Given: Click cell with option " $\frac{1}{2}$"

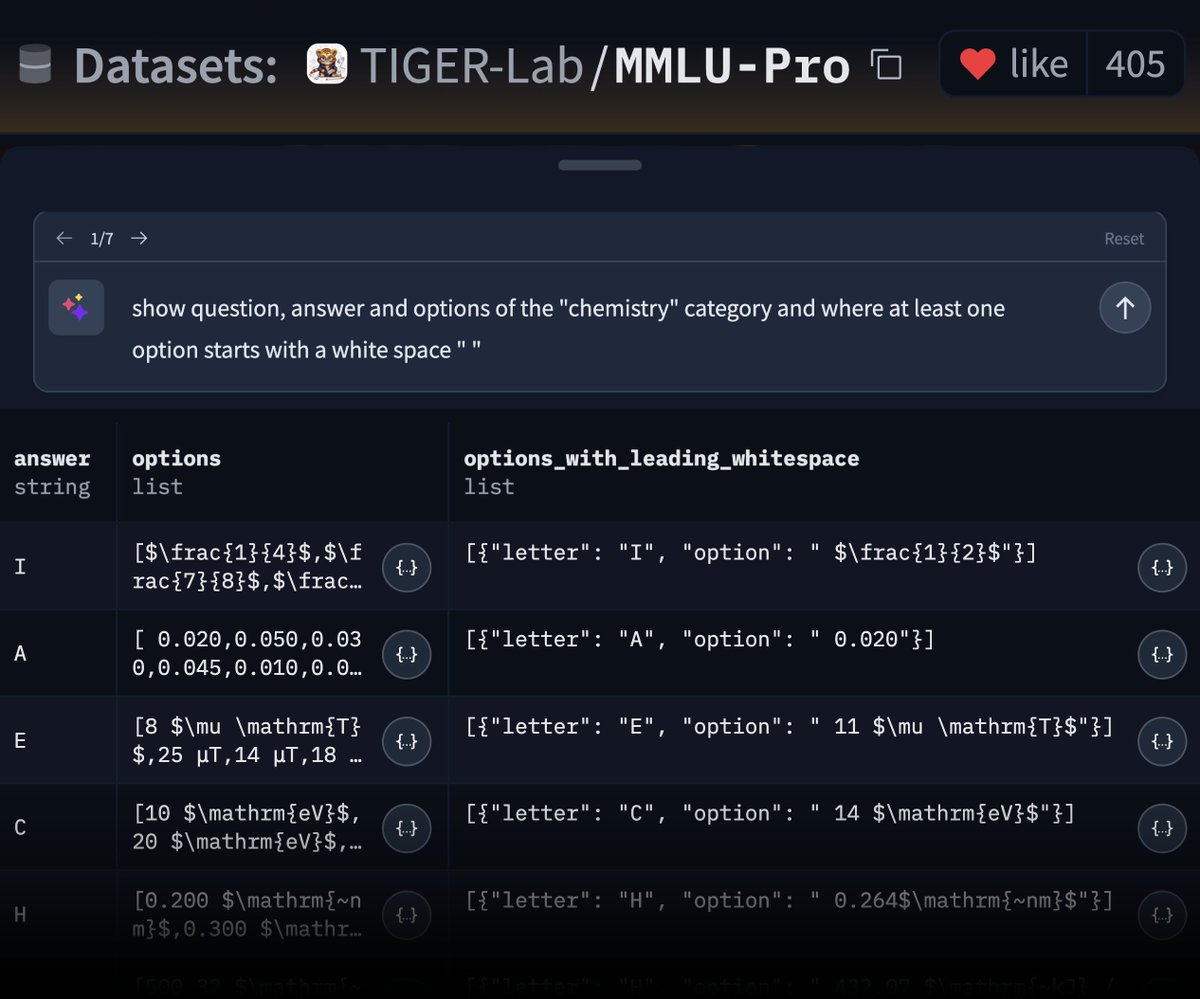Looking at the screenshot, I should click(x=751, y=553).
